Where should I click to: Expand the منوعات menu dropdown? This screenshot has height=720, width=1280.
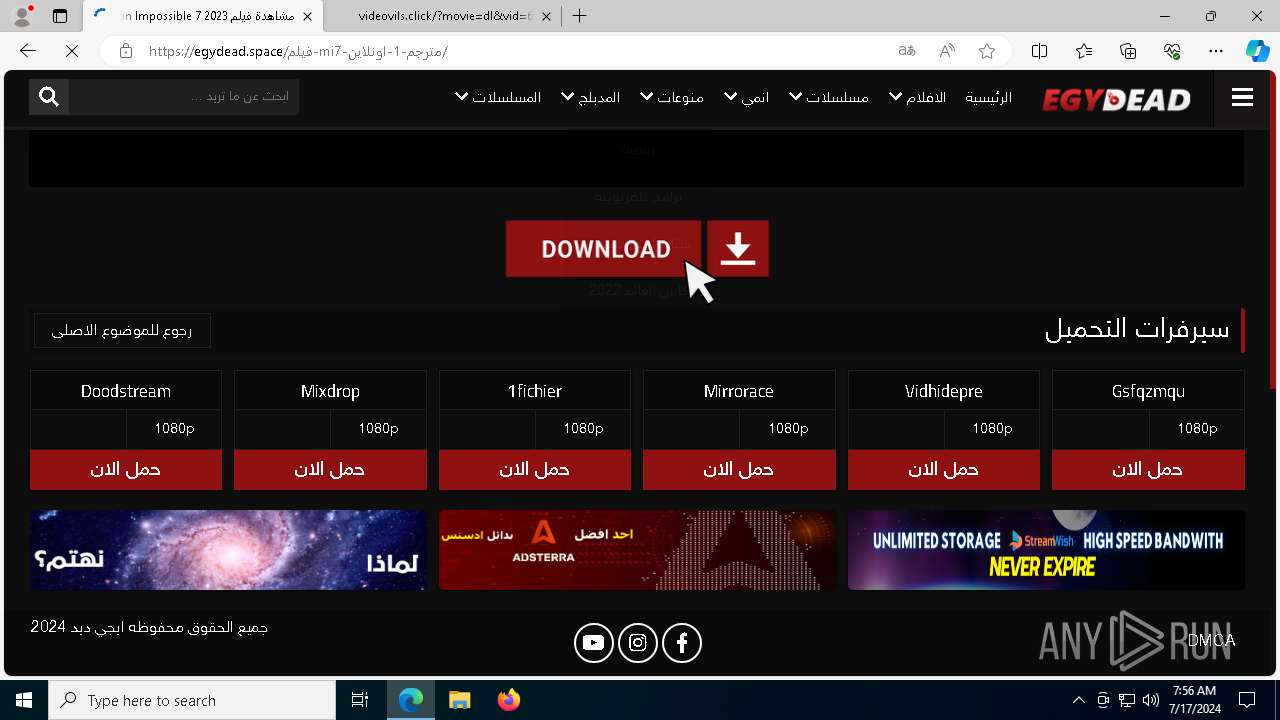(672, 97)
